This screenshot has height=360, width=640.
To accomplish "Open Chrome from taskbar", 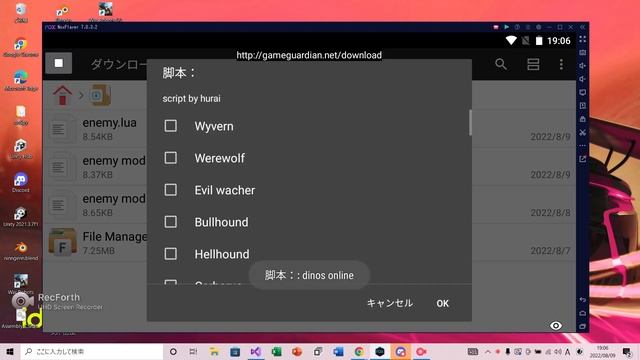I will point(359,351).
